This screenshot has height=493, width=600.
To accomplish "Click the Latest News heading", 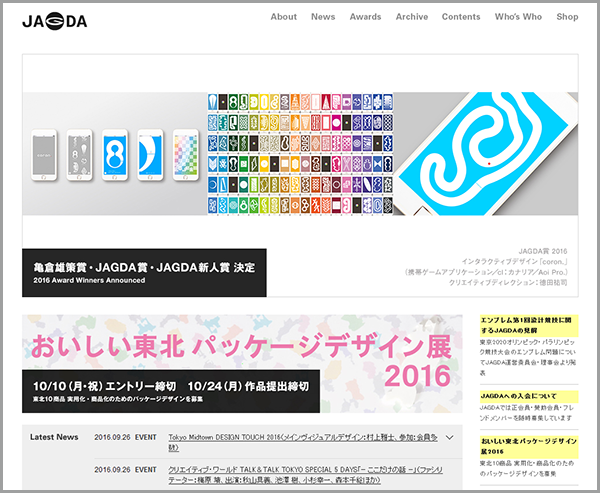I will click(x=54, y=437).
